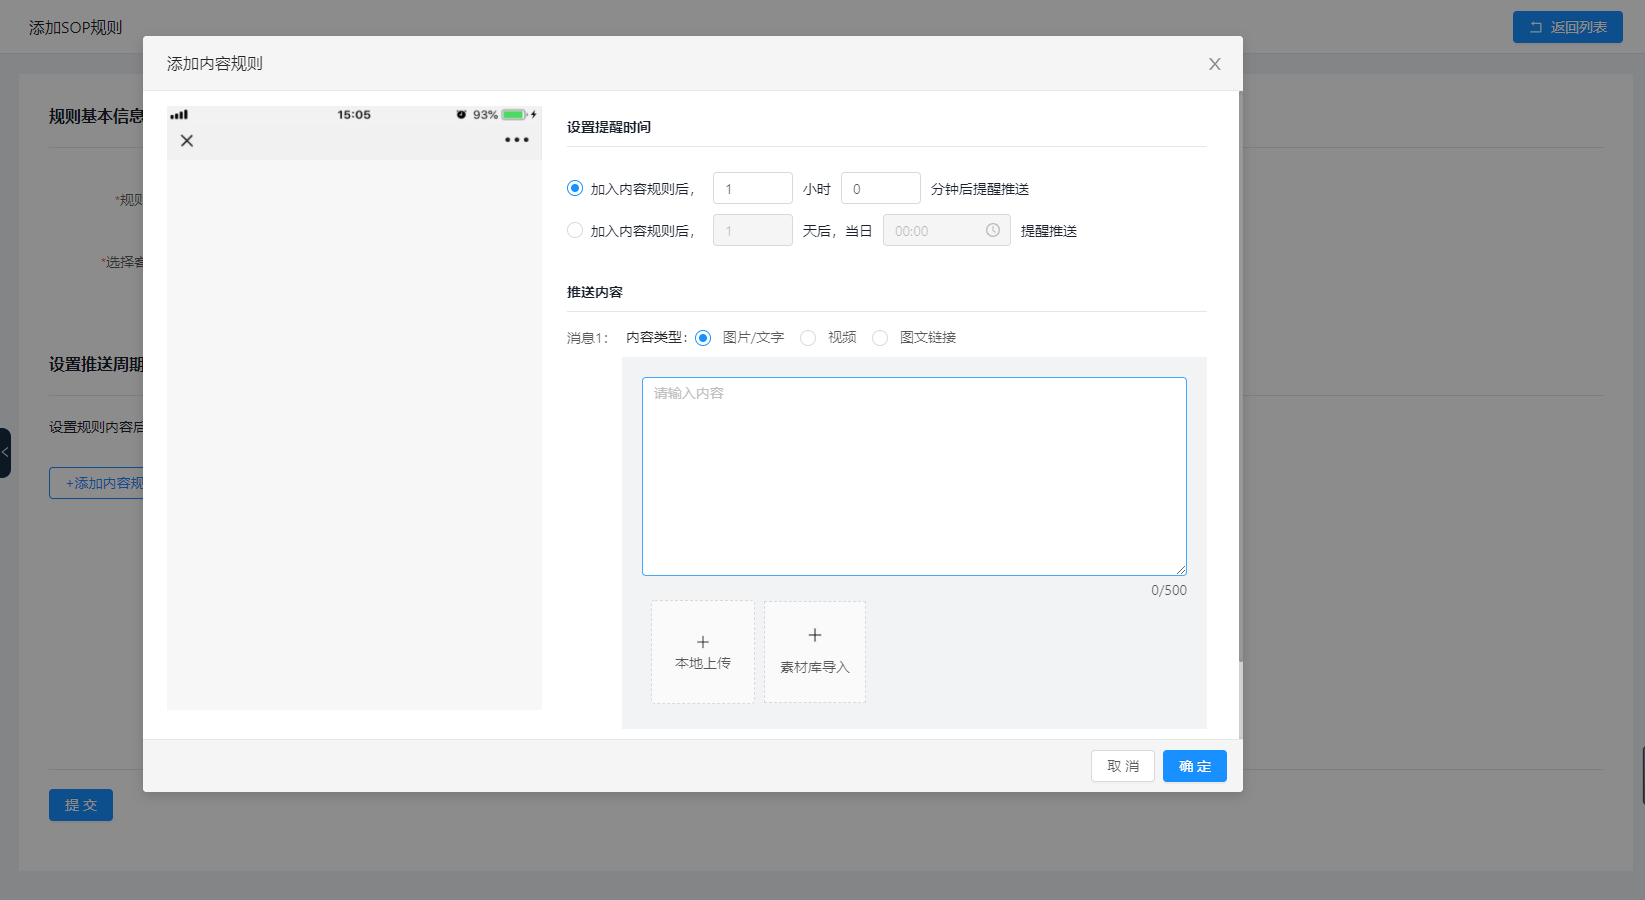The height and width of the screenshot is (900, 1645).
Task: Click the plus icon for 本地上传
Action: click(x=703, y=642)
